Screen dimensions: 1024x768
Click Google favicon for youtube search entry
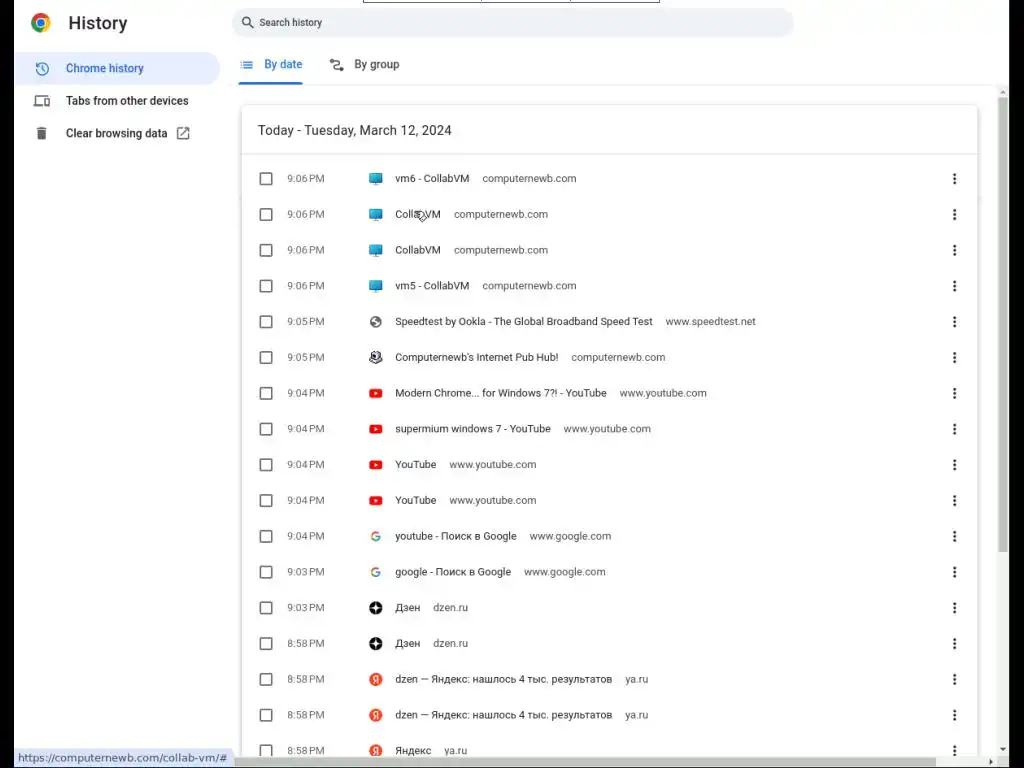point(376,536)
